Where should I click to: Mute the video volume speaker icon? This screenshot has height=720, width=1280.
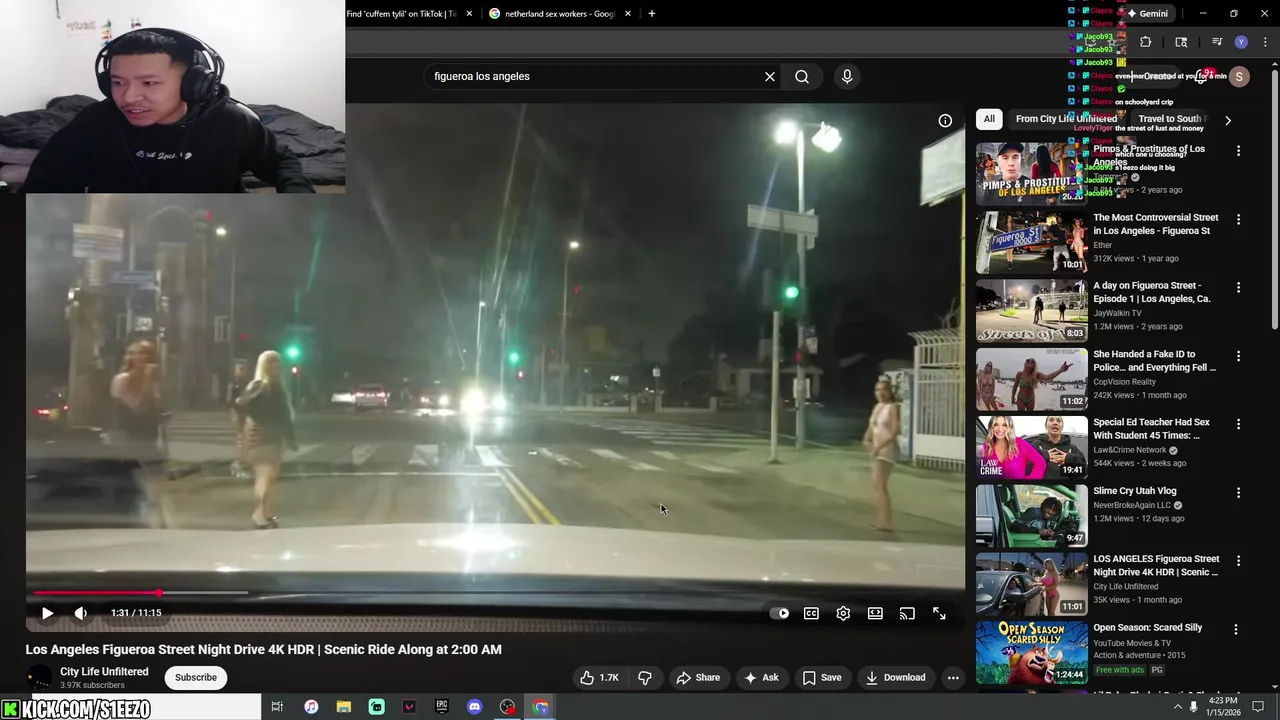(81, 613)
